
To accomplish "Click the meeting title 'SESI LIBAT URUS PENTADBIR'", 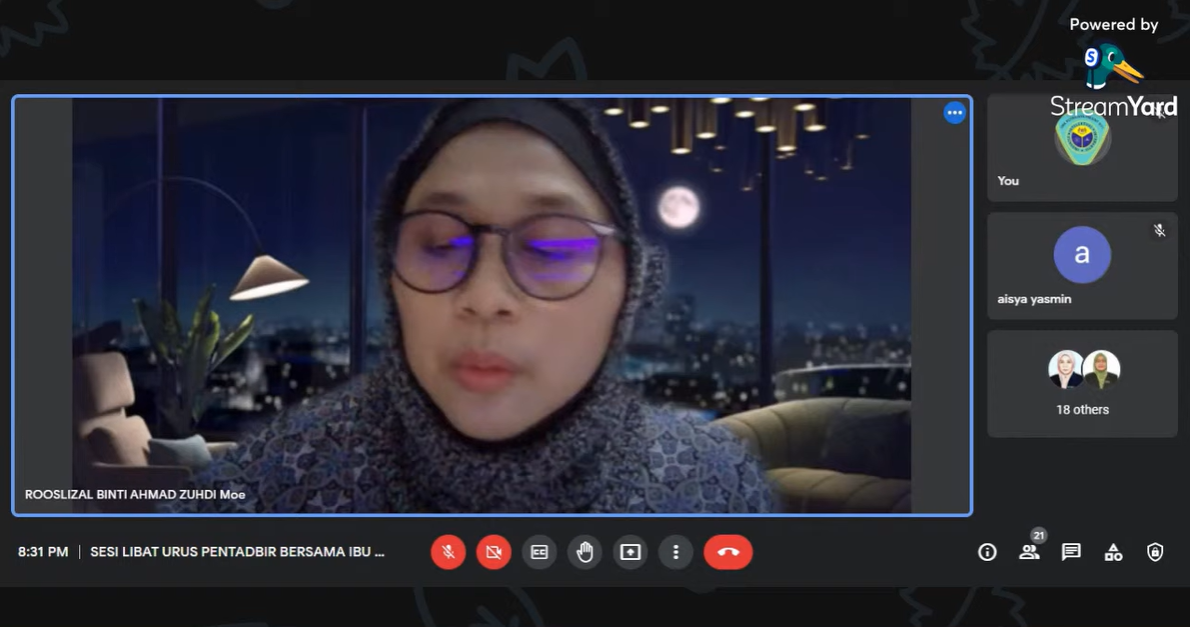I will (x=237, y=552).
